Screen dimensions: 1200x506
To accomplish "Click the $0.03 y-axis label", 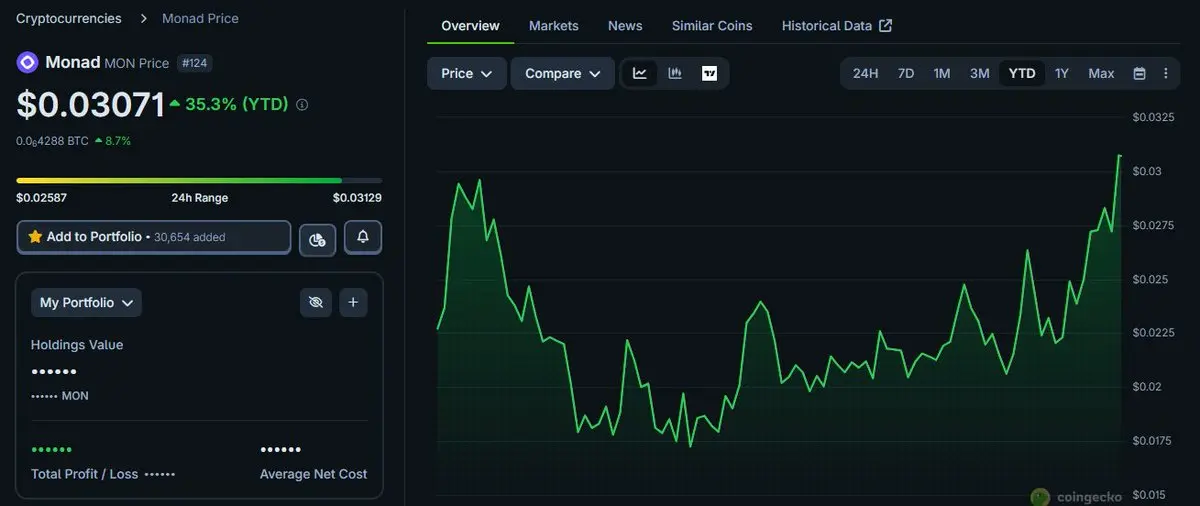I will click(1147, 172).
